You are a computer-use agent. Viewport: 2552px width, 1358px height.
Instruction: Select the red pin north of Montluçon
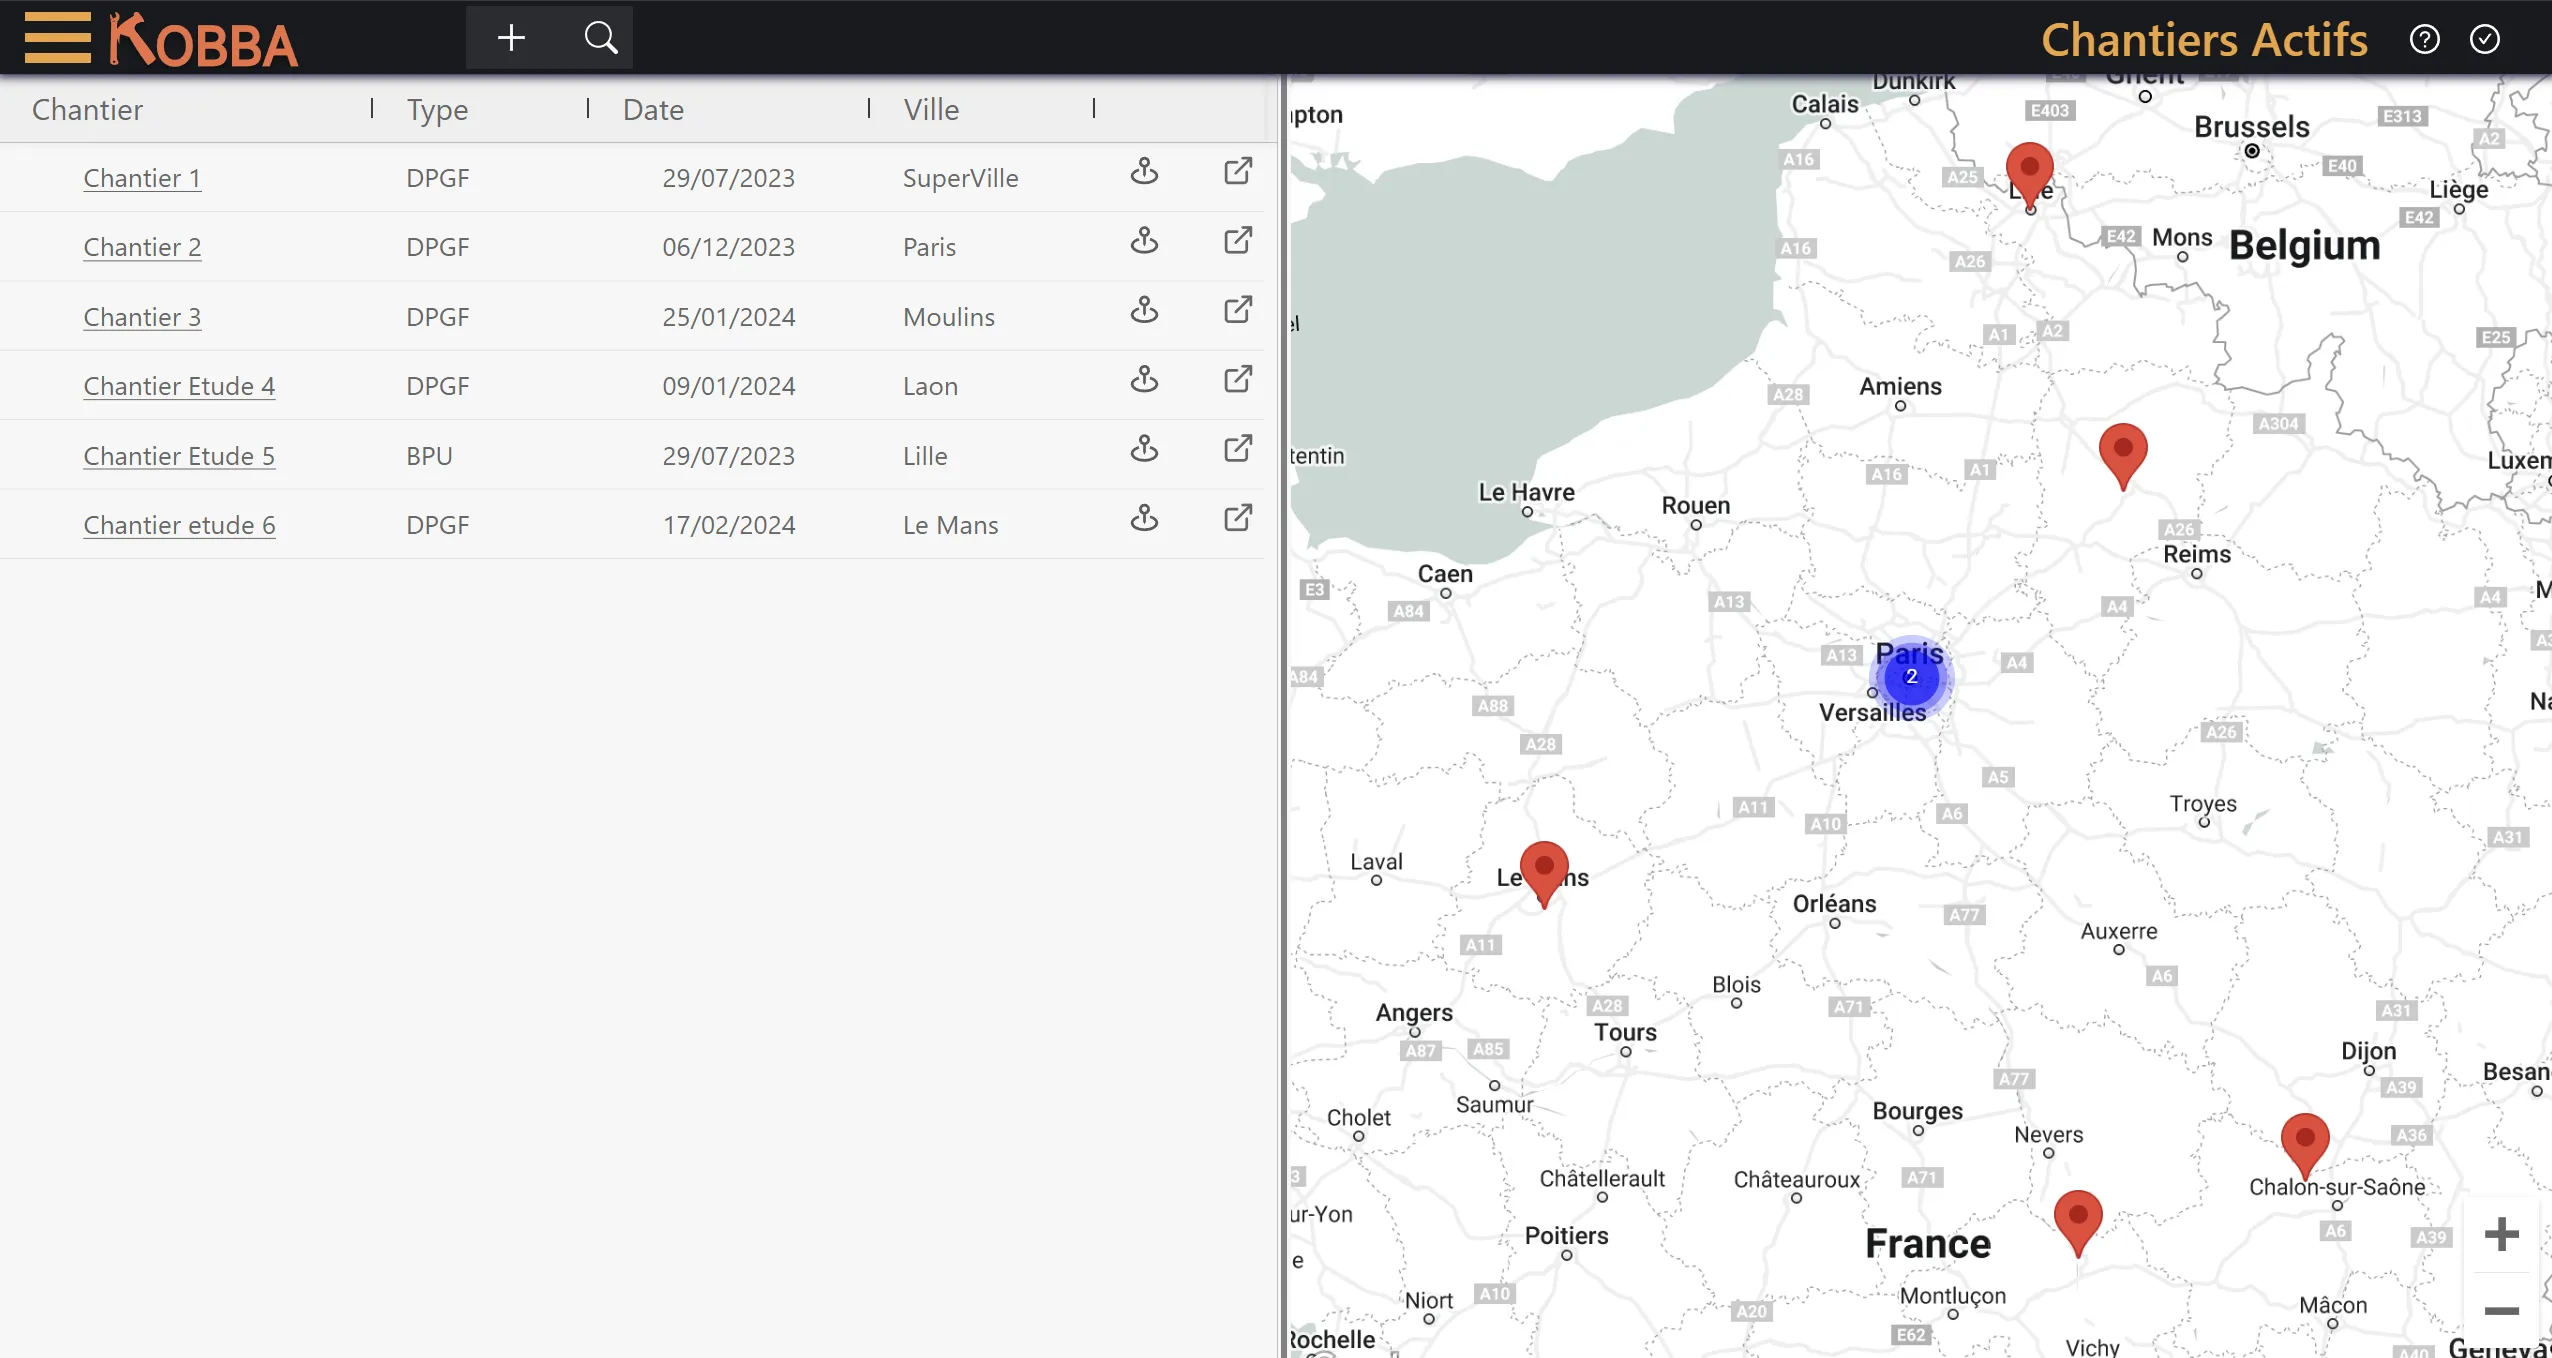(x=2078, y=1223)
